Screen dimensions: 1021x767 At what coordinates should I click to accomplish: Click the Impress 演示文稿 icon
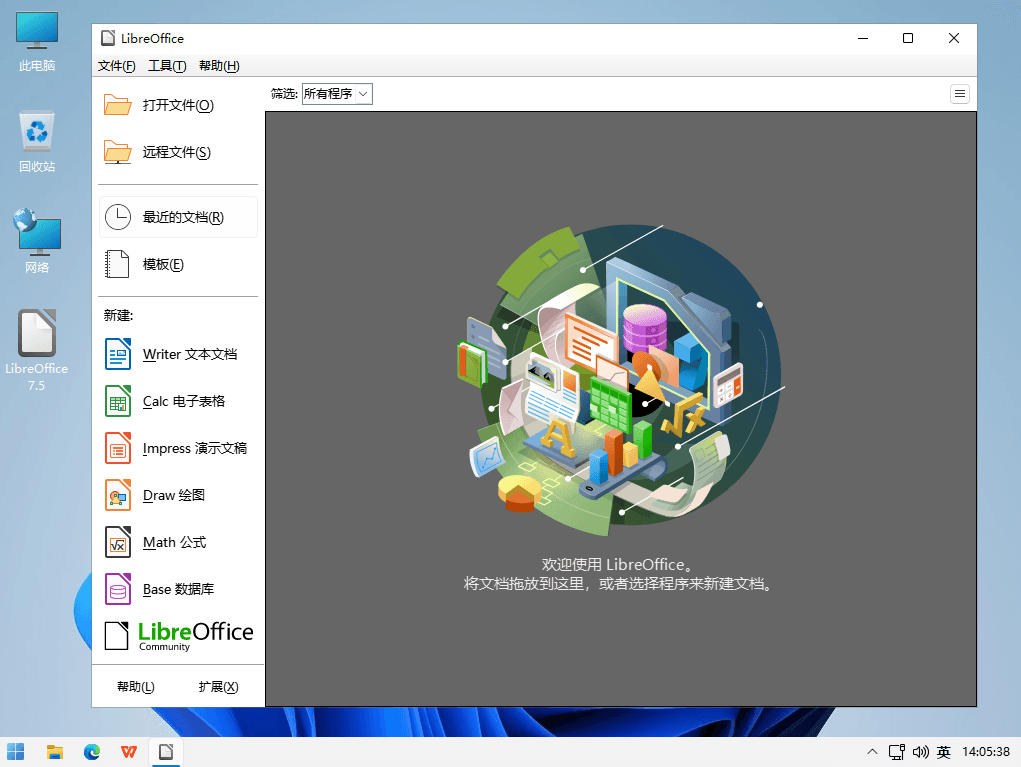pos(118,448)
